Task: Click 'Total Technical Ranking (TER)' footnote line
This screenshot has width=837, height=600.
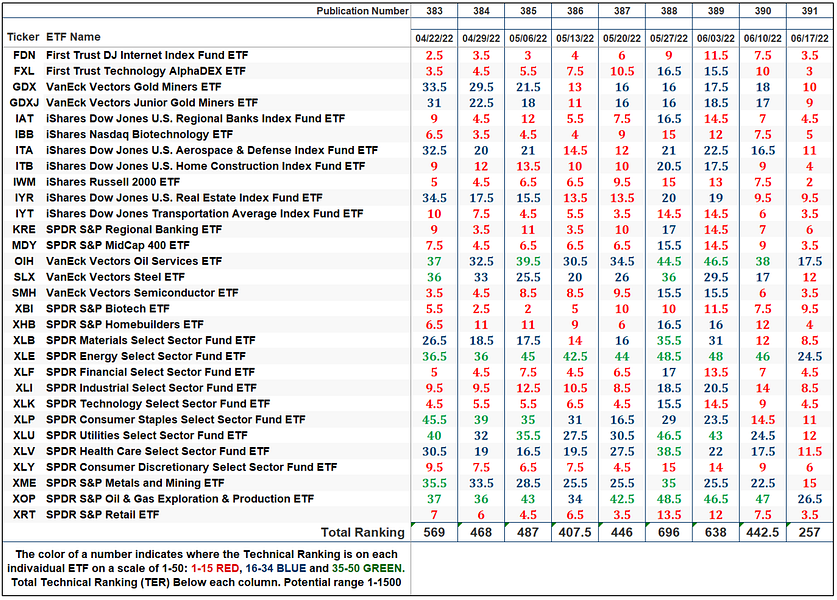Action: 206,582
